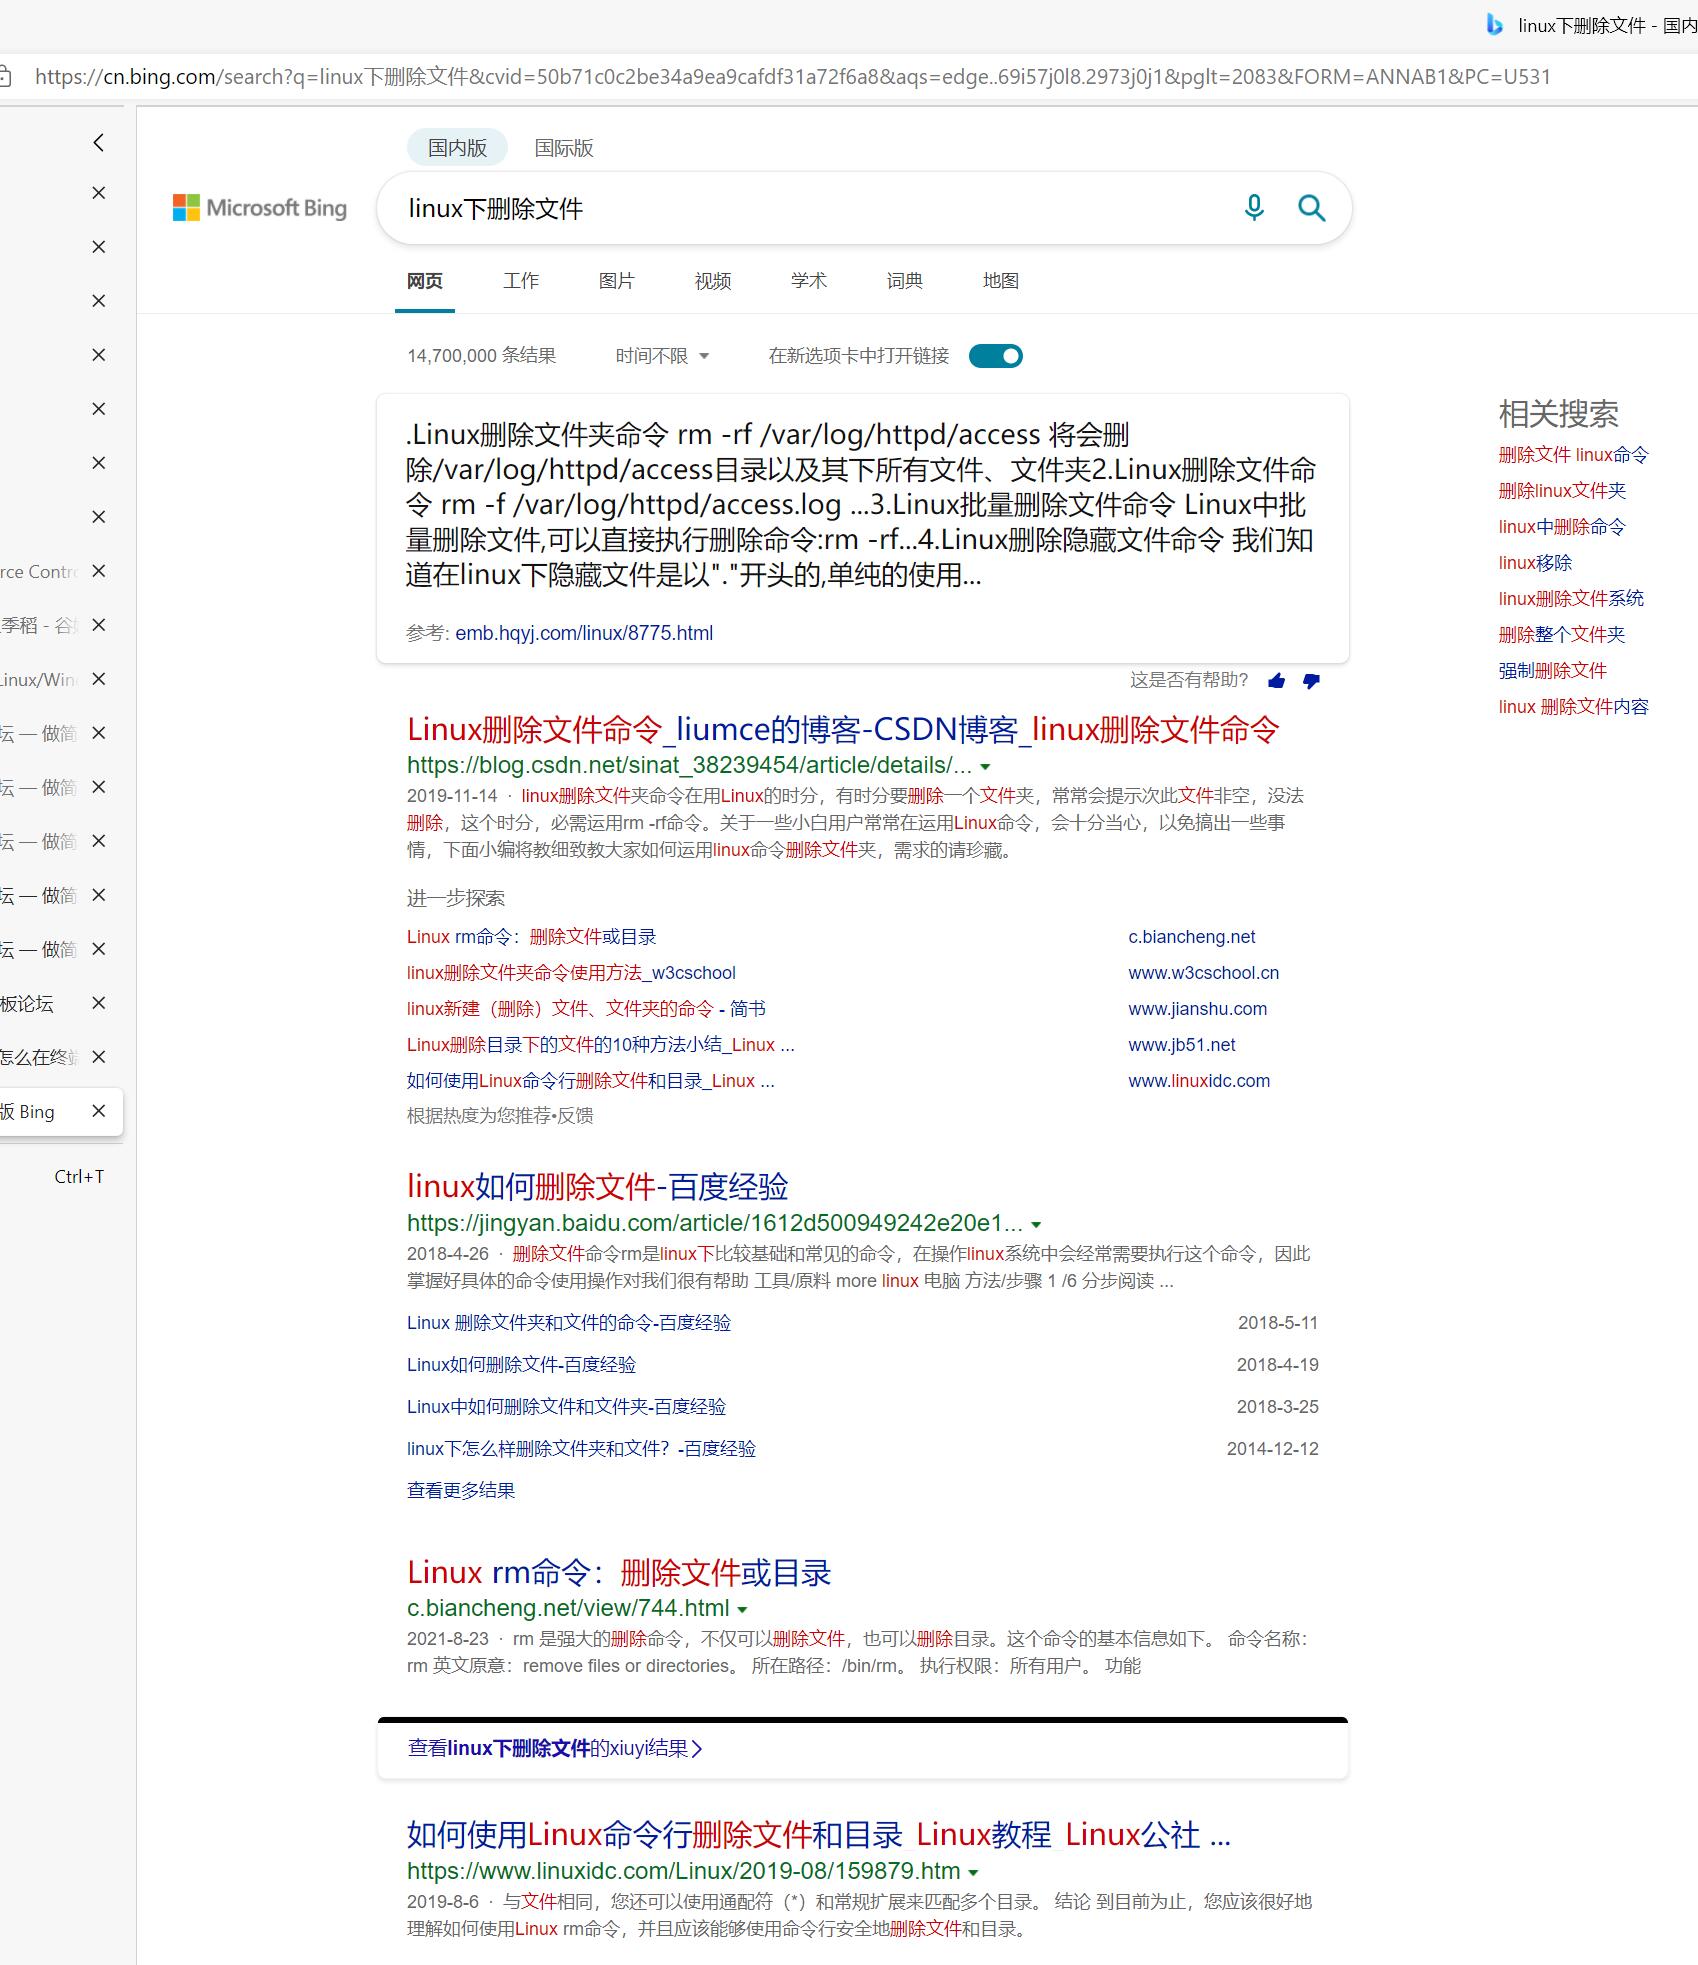
Task: Expand dropdown arrow next to jingyan.baidu URL
Action: point(1036,1225)
